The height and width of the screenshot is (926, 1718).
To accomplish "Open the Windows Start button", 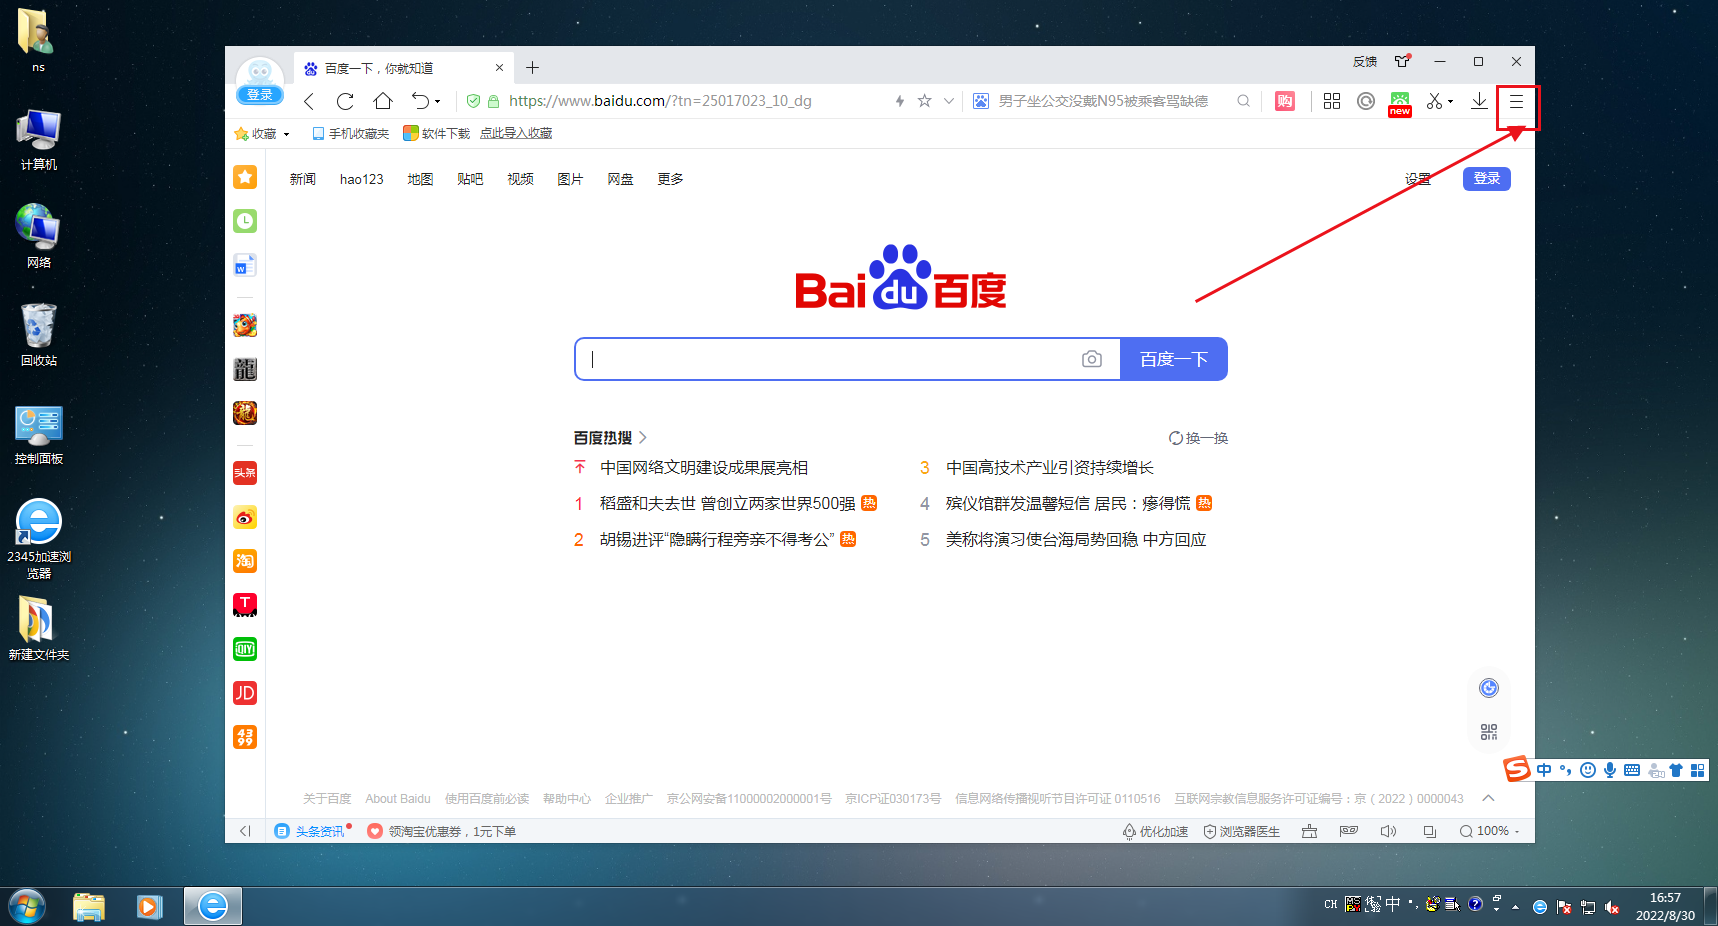I will point(27,907).
